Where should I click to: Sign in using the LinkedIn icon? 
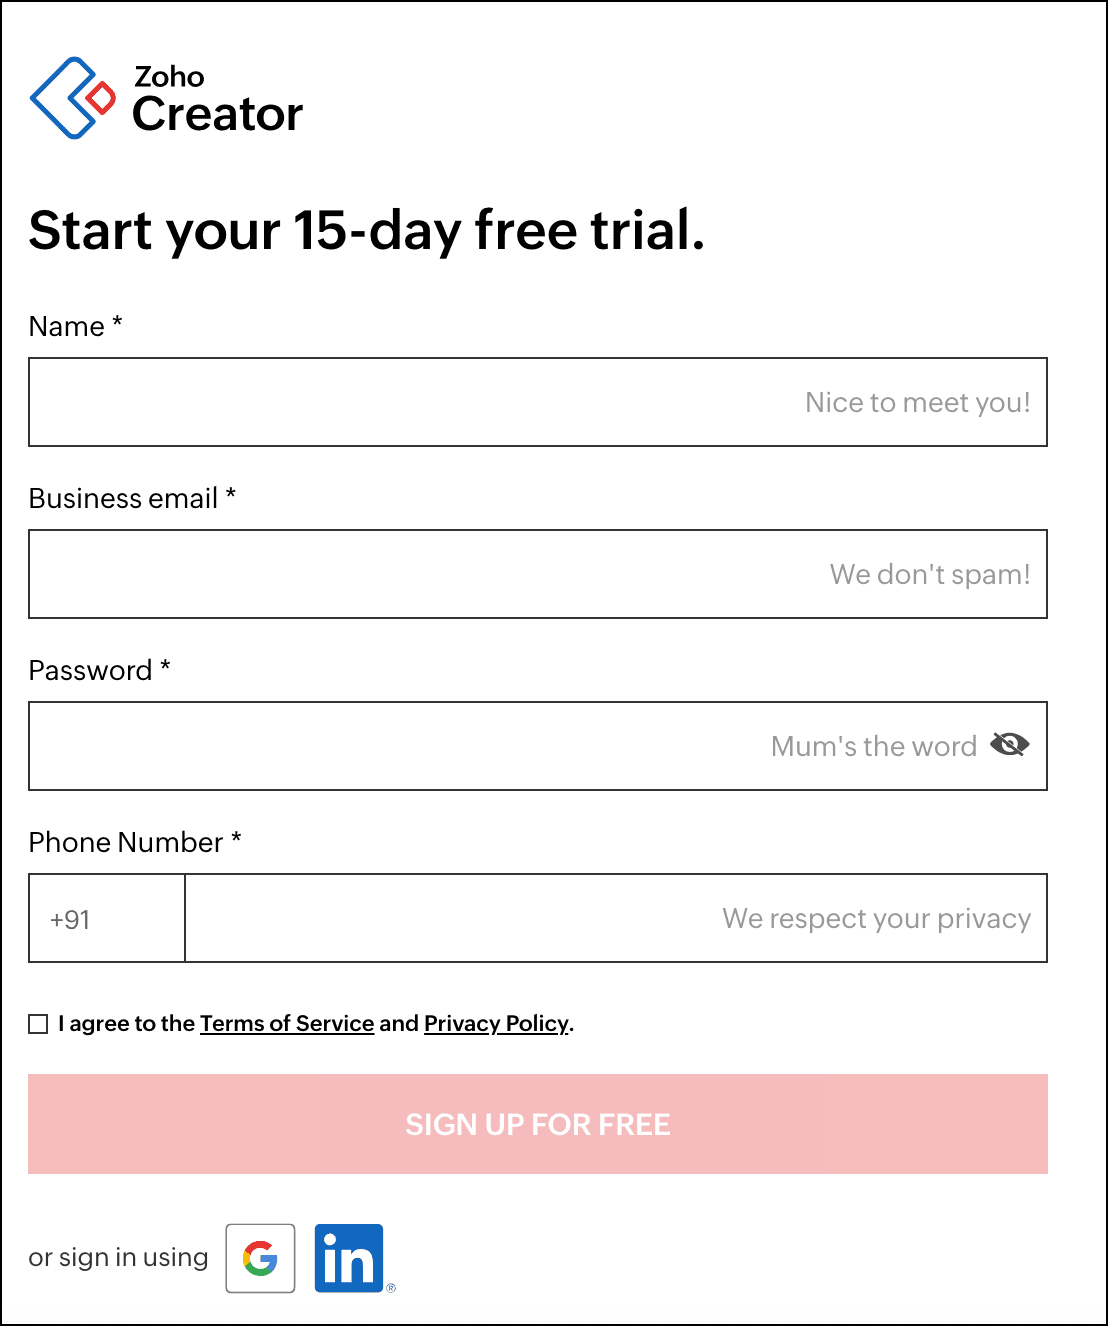click(349, 1258)
